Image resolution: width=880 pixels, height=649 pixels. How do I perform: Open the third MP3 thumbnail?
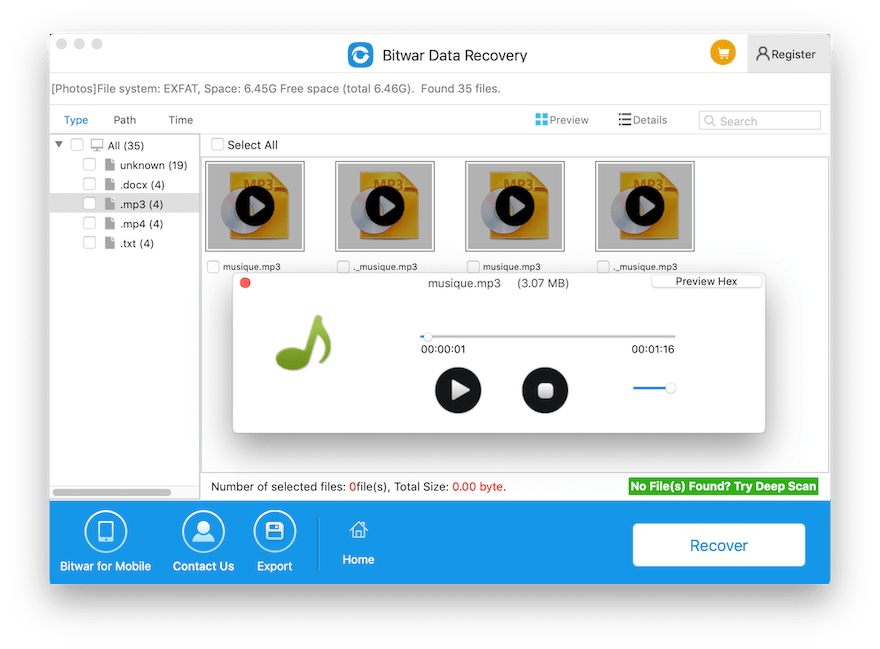click(x=515, y=206)
